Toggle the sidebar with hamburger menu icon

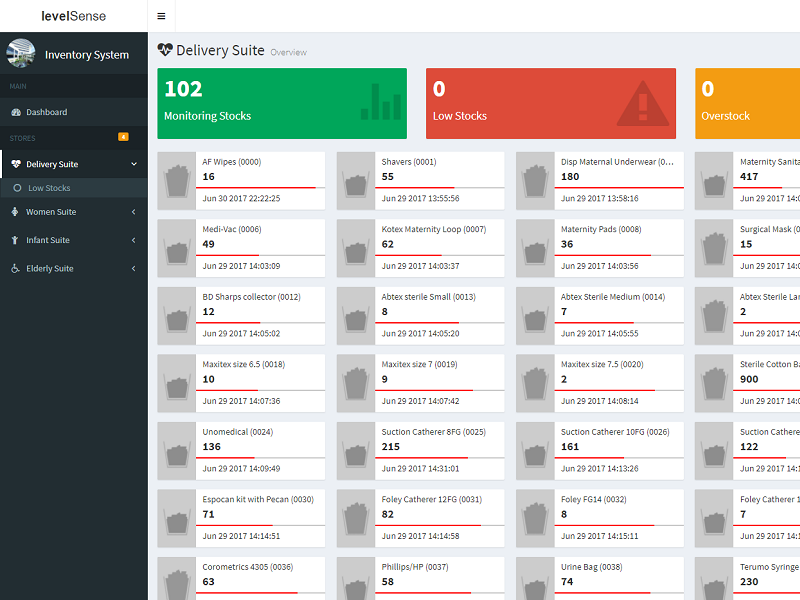(x=162, y=16)
